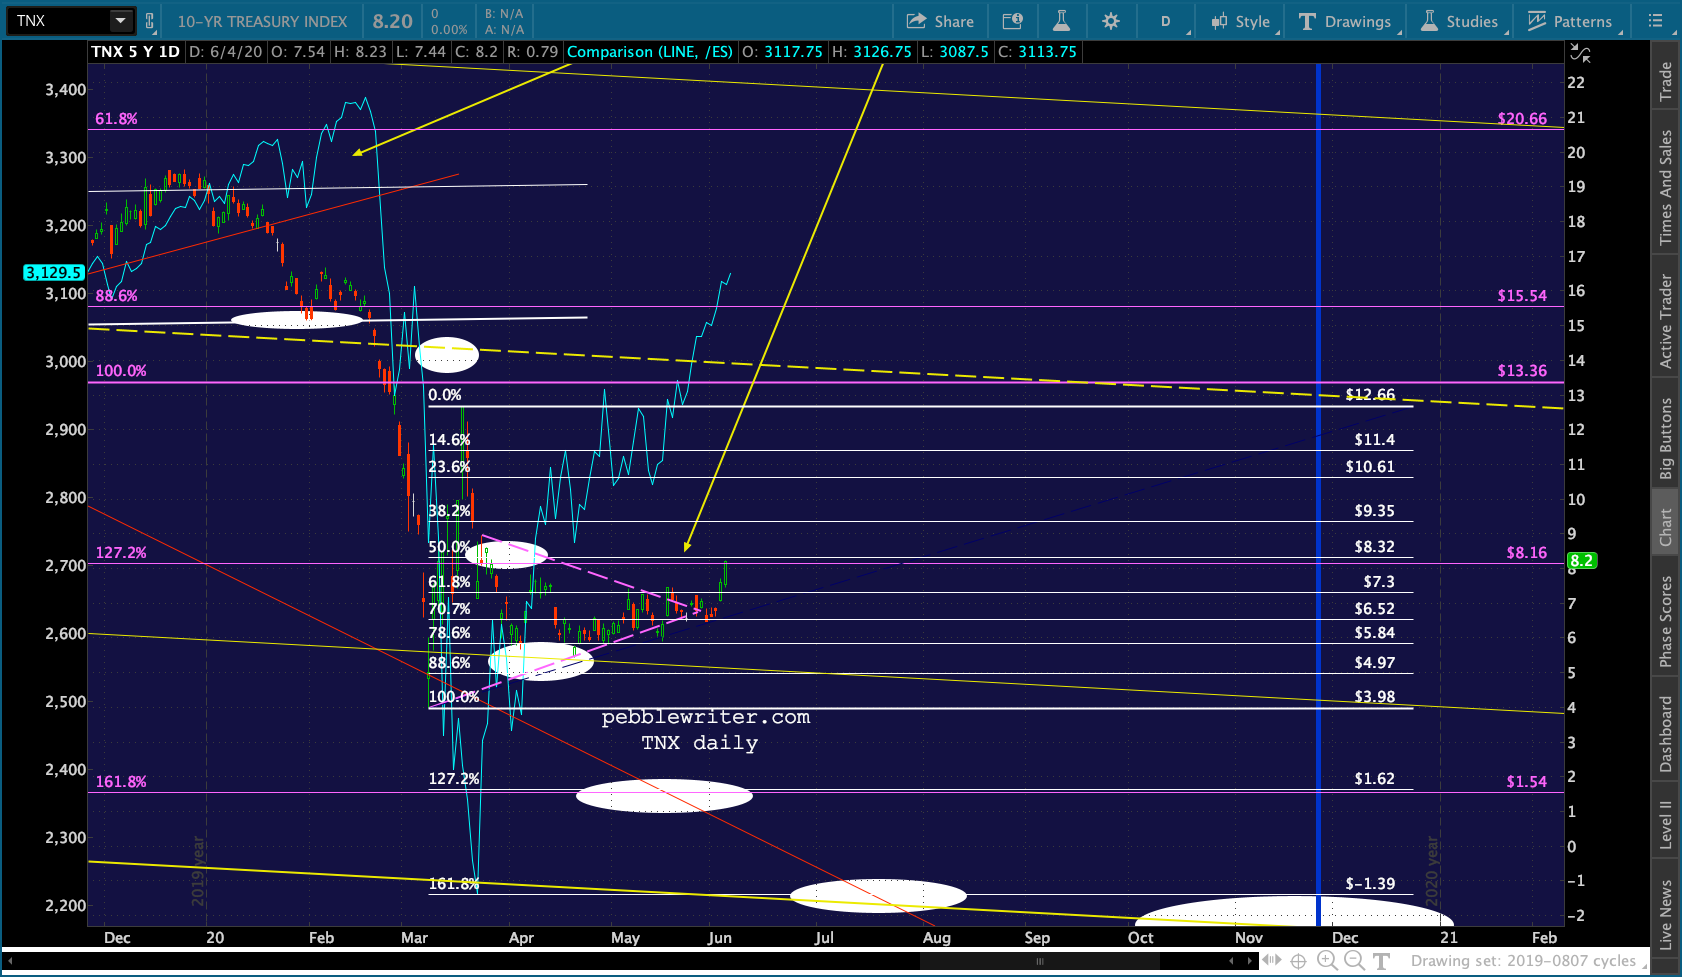Select the text drawing tool at bottom
Screen dimensions: 1682x977
click(x=1381, y=961)
